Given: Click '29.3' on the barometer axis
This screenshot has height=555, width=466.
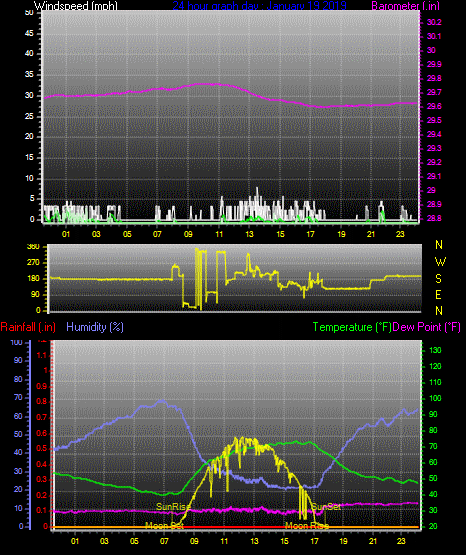Looking at the screenshot, I should (434, 148).
